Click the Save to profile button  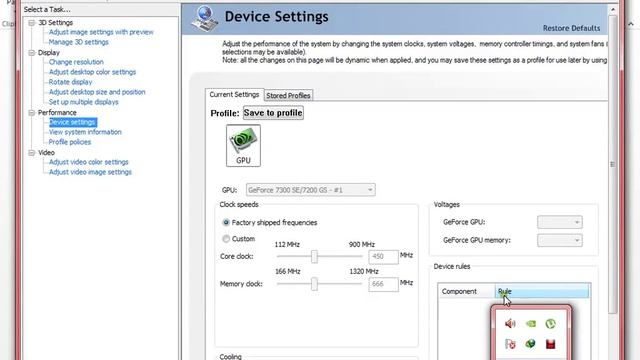273,113
